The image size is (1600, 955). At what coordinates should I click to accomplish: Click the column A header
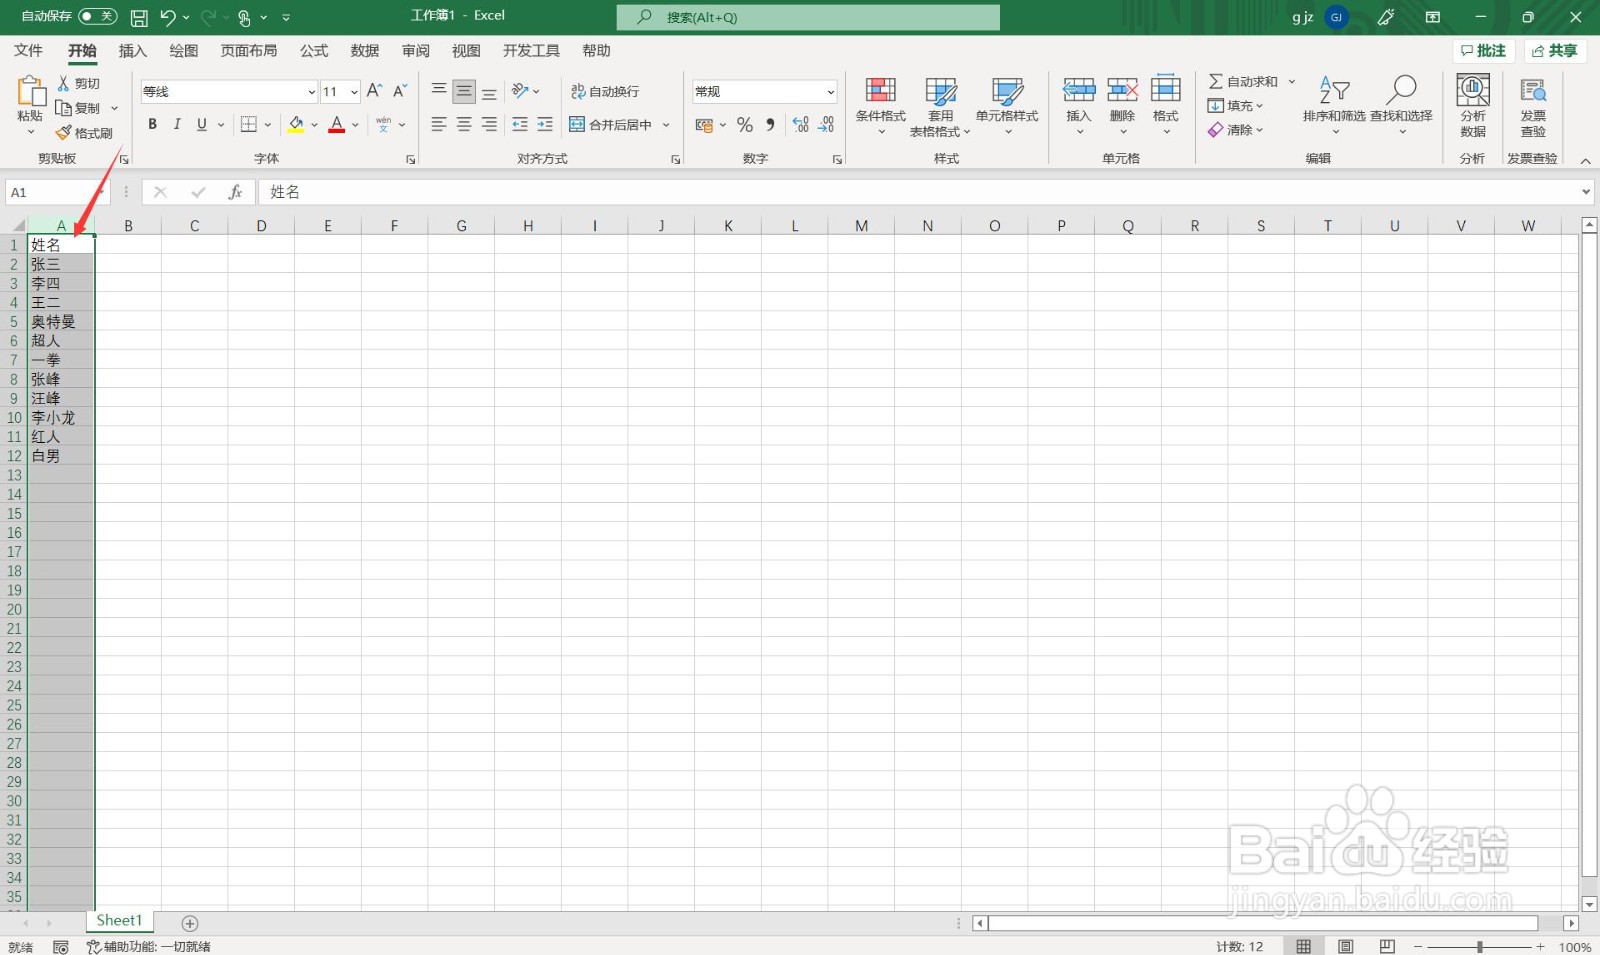pos(61,226)
